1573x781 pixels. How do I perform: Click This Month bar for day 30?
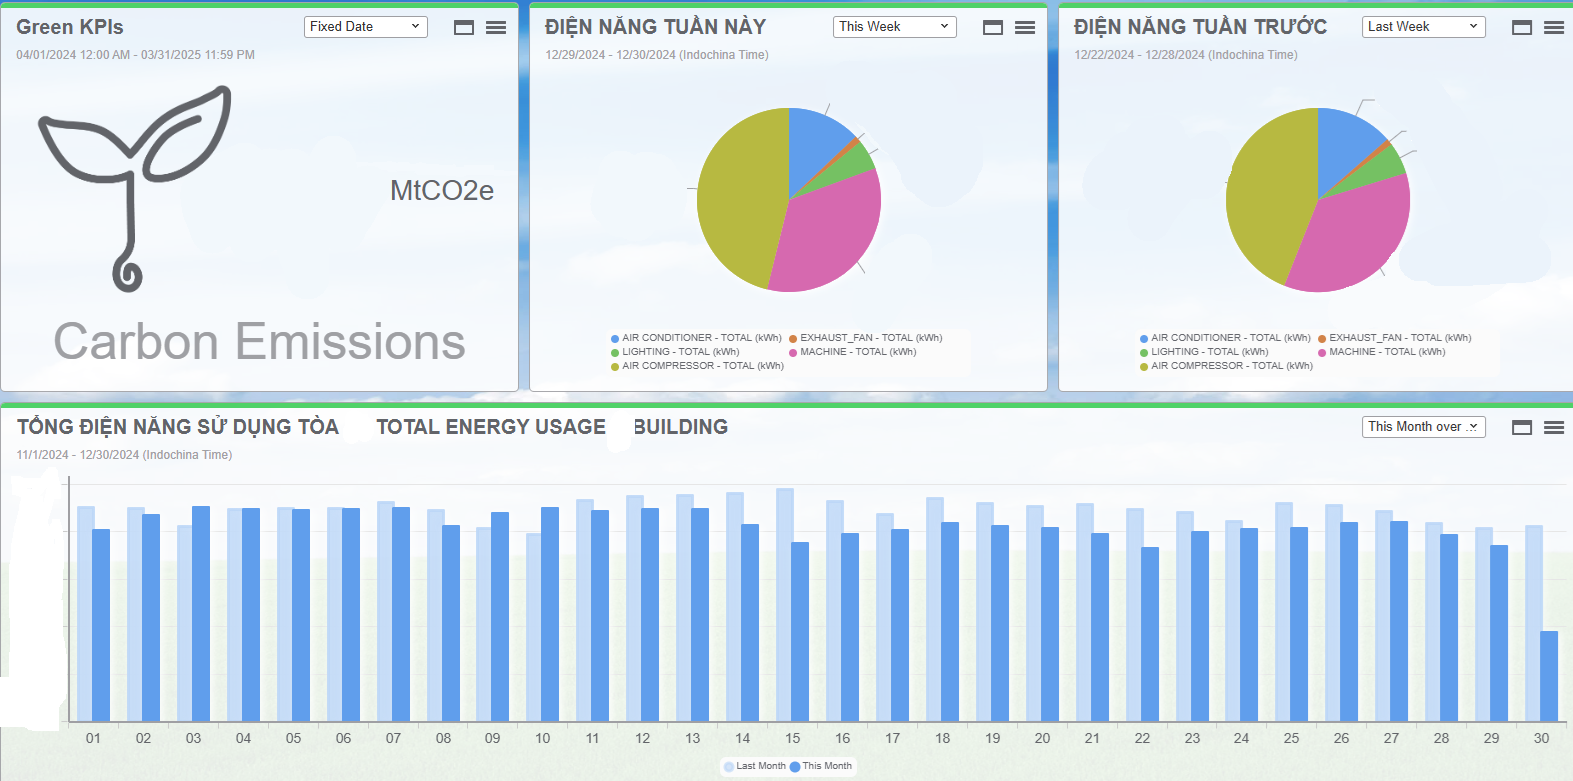(x=1549, y=675)
